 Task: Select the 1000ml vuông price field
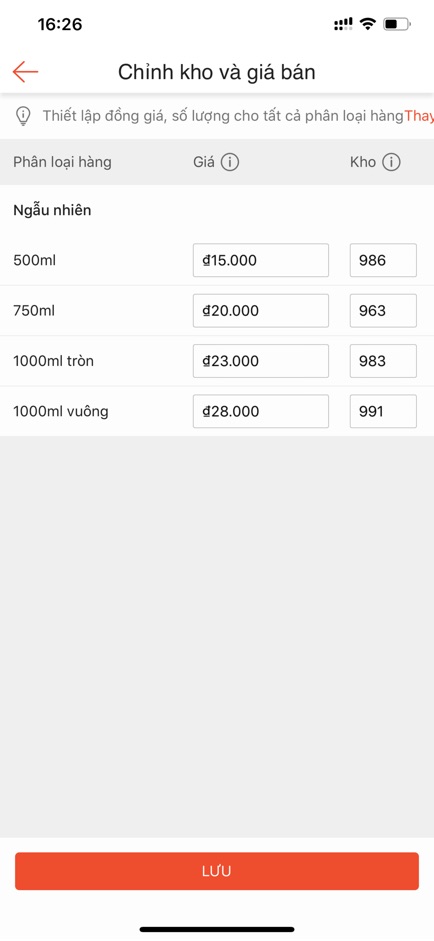pos(261,412)
